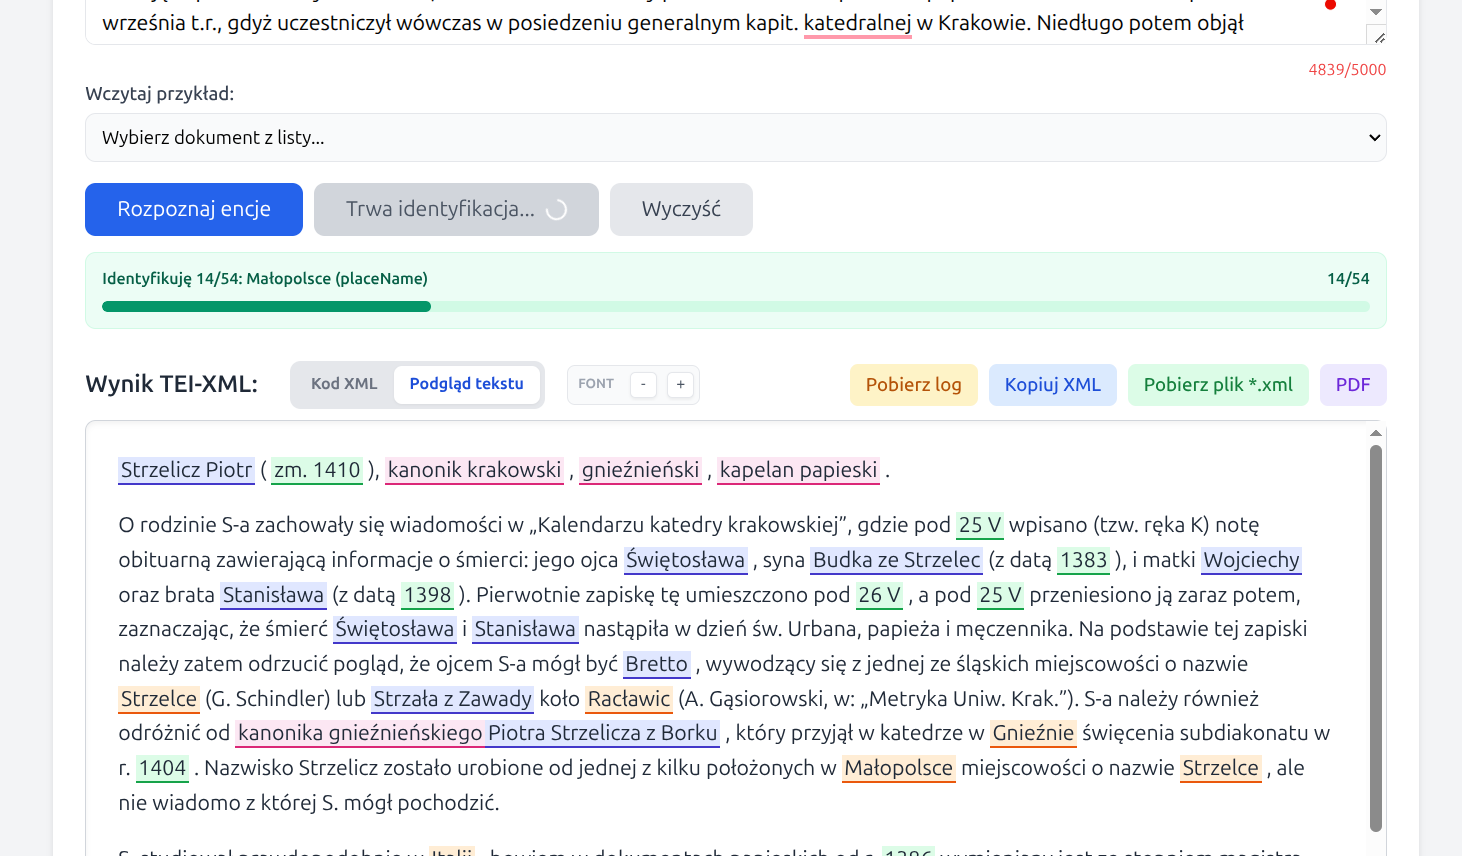Select the date entity 1383
Image resolution: width=1462 pixels, height=856 pixels.
click(1084, 560)
